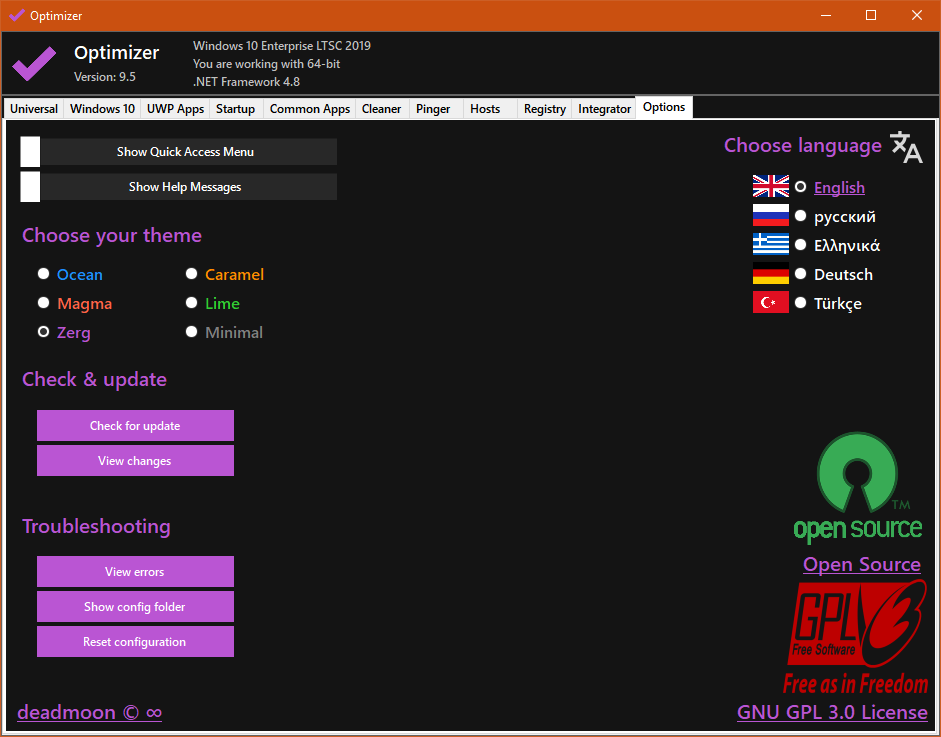Click the Turkish flag icon

(x=770, y=303)
